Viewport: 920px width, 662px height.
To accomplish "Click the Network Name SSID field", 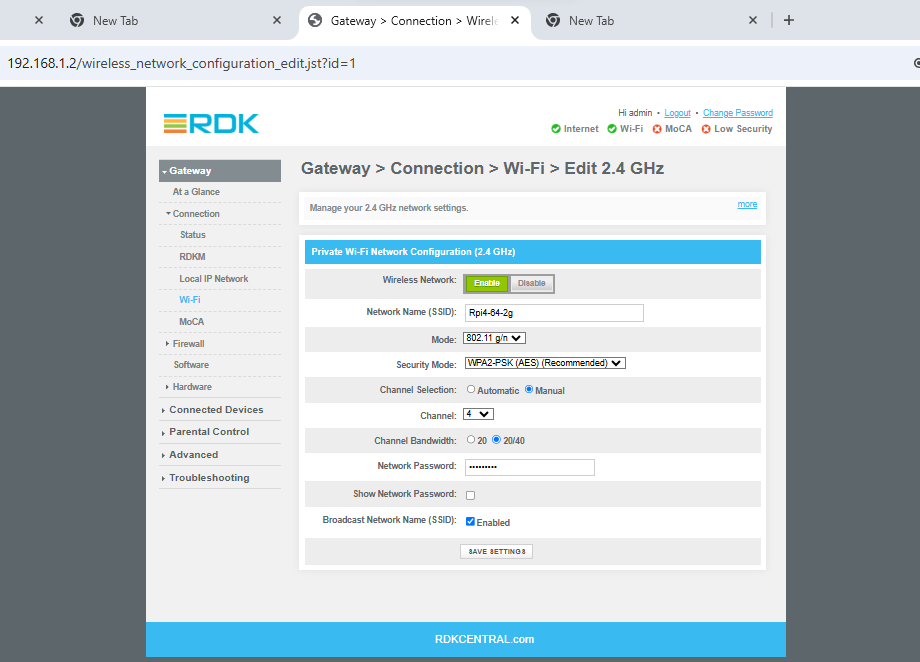I will (x=554, y=313).
